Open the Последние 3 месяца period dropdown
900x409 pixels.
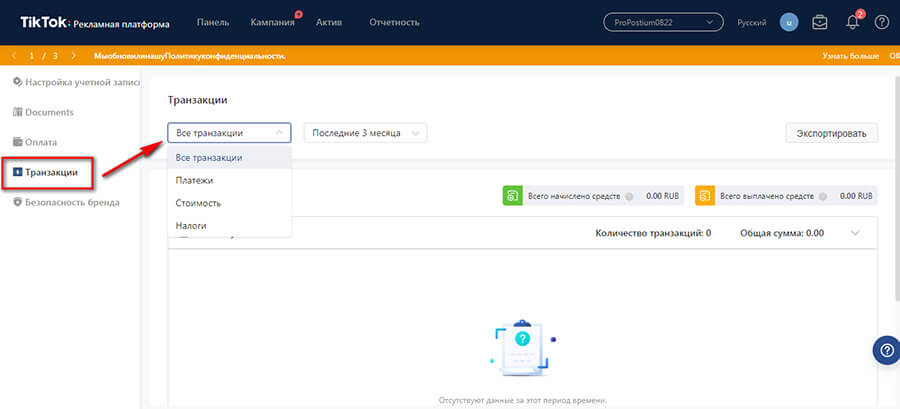[x=365, y=133]
